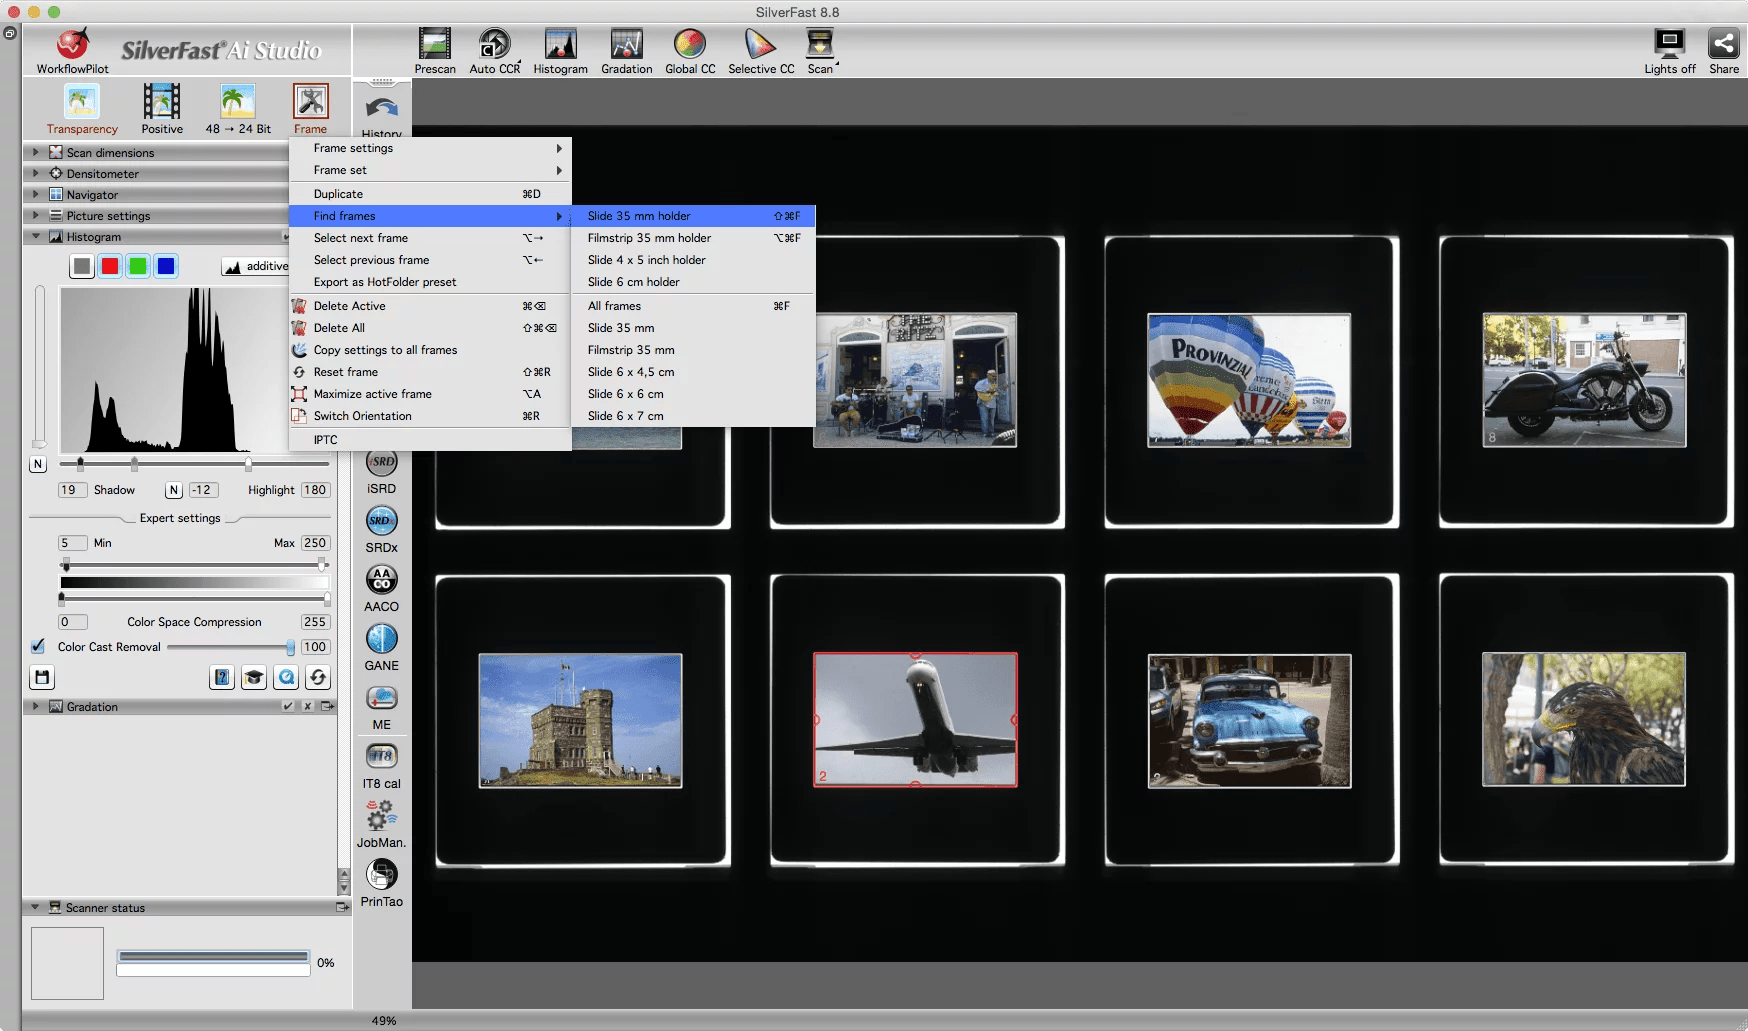
Task: Open the JobManager panel
Action: coord(381,820)
